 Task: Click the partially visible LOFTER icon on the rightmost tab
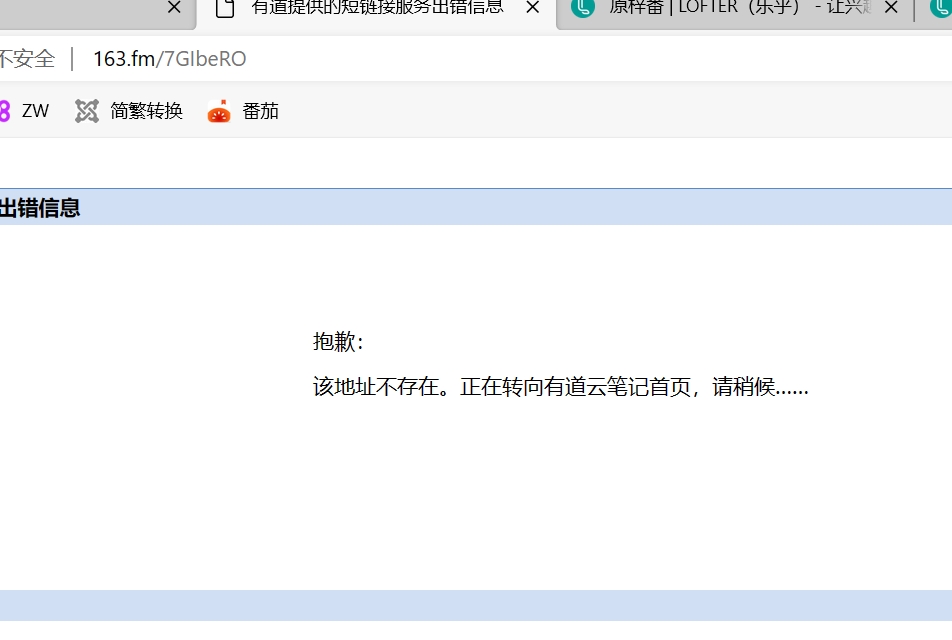click(942, 8)
